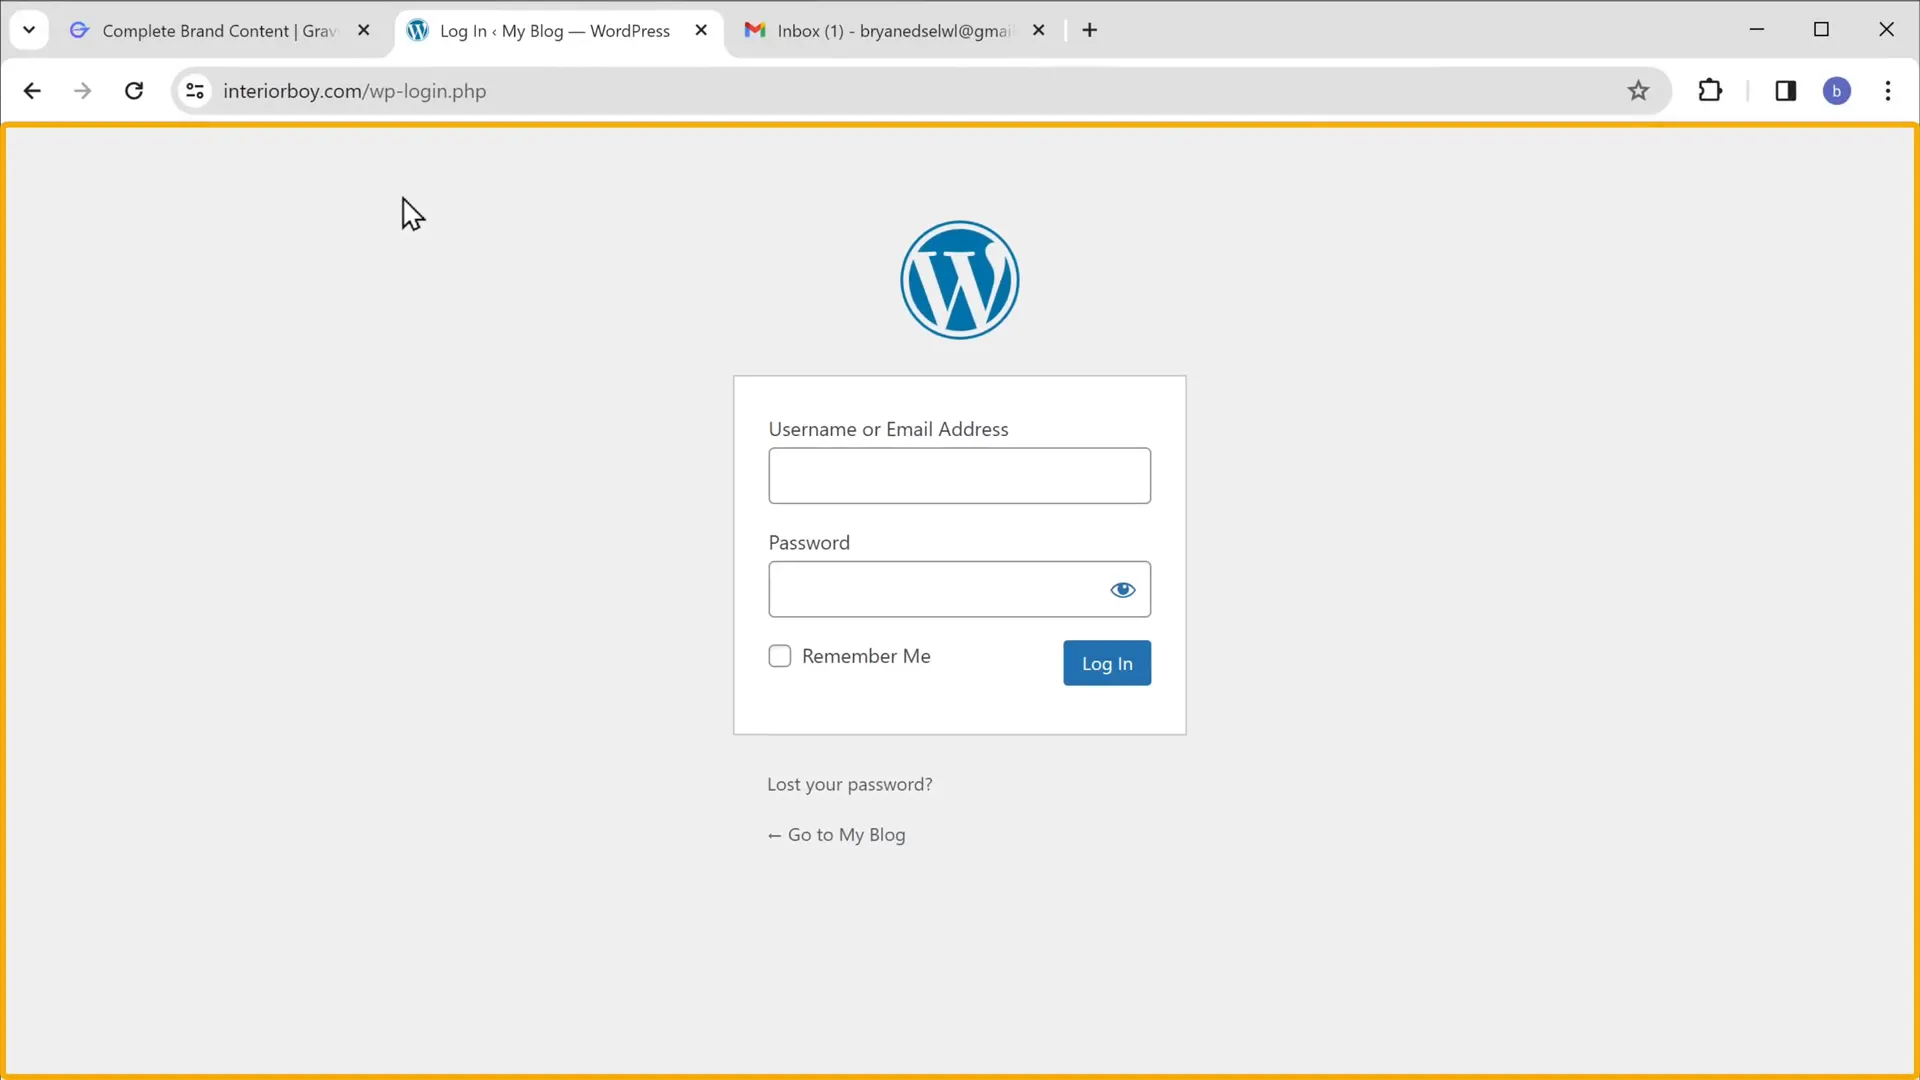
Task: Switch to the Gmail Inbox tab
Action: pyautogui.click(x=895, y=31)
